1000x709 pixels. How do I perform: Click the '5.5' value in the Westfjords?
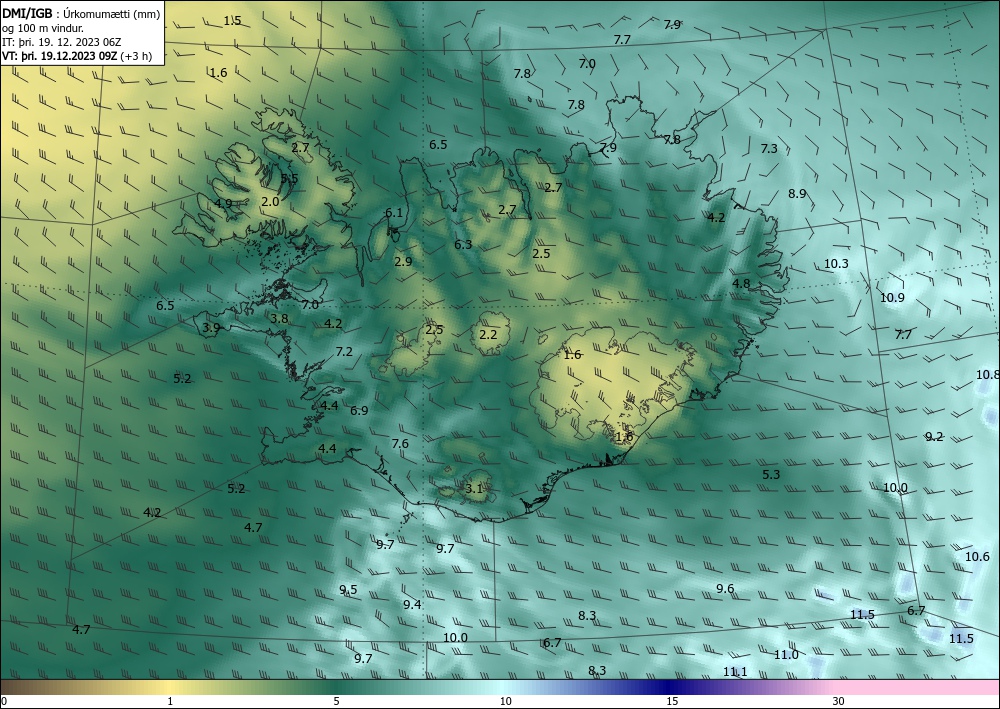[290, 179]
